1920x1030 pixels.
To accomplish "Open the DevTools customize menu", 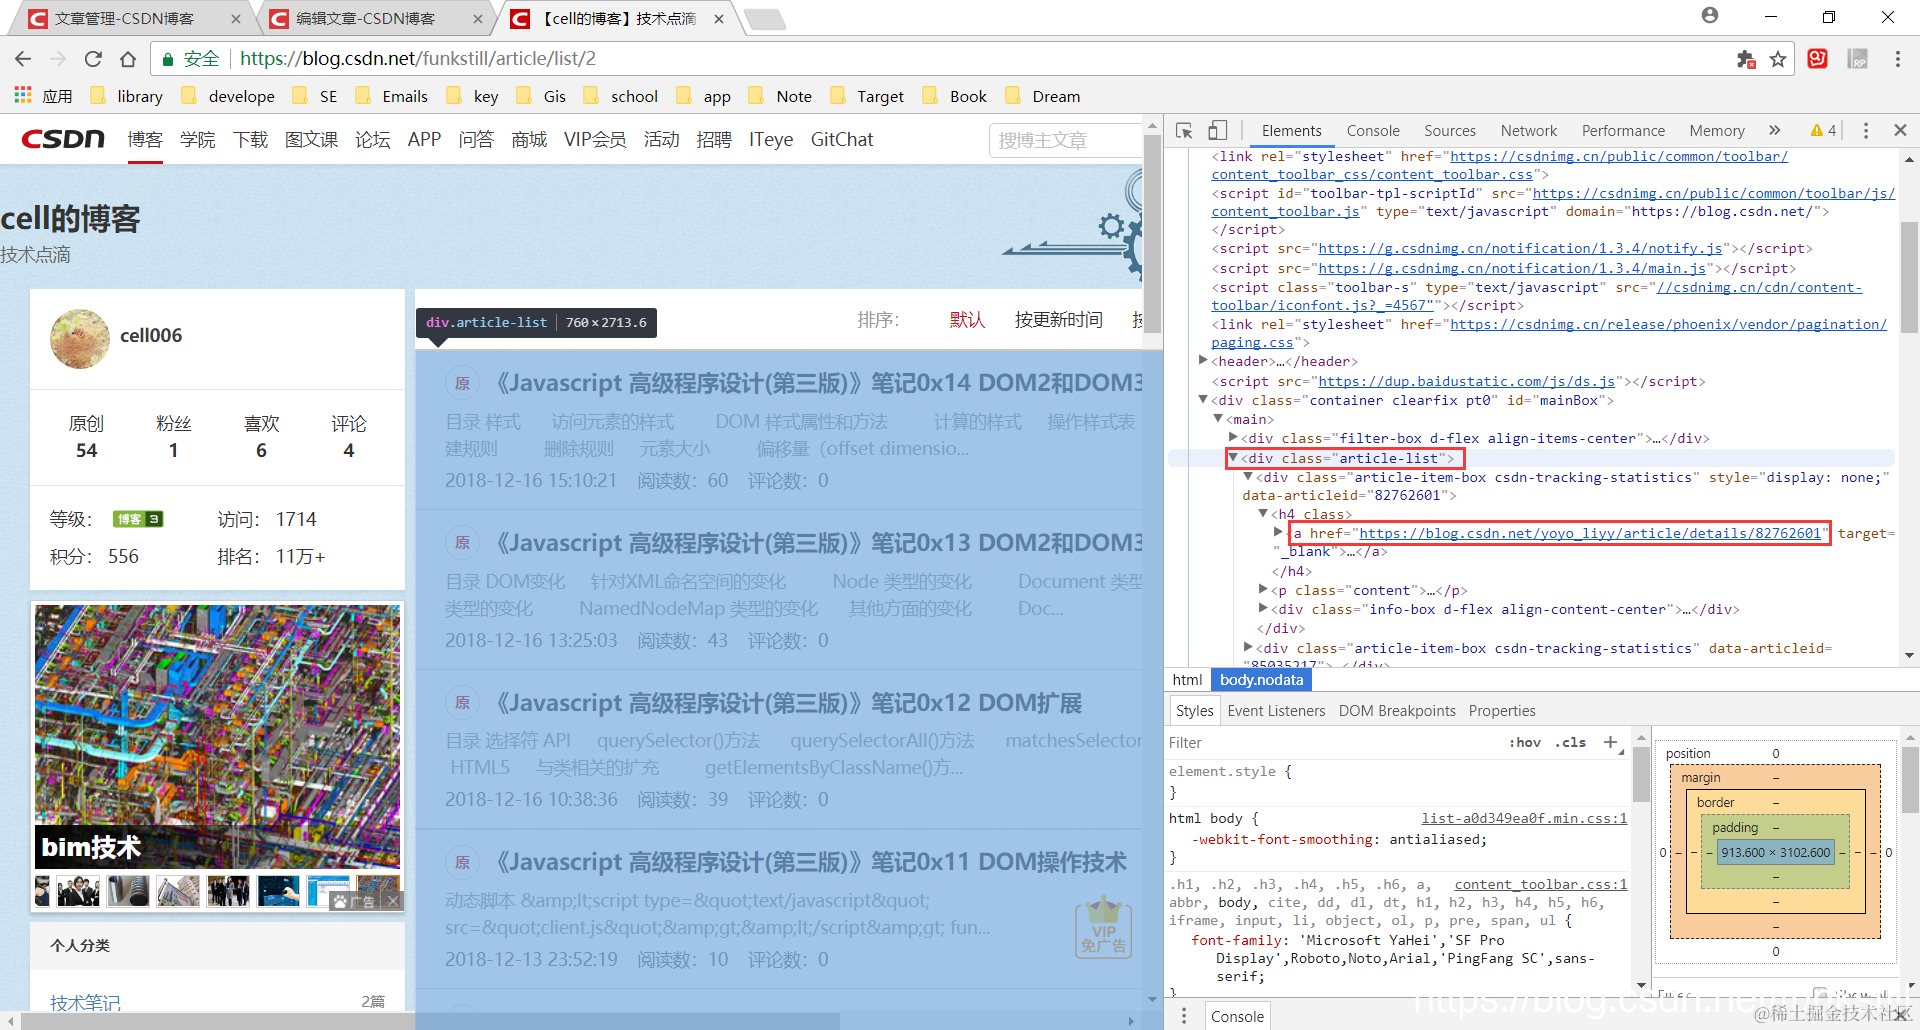I will point(1865,131).
